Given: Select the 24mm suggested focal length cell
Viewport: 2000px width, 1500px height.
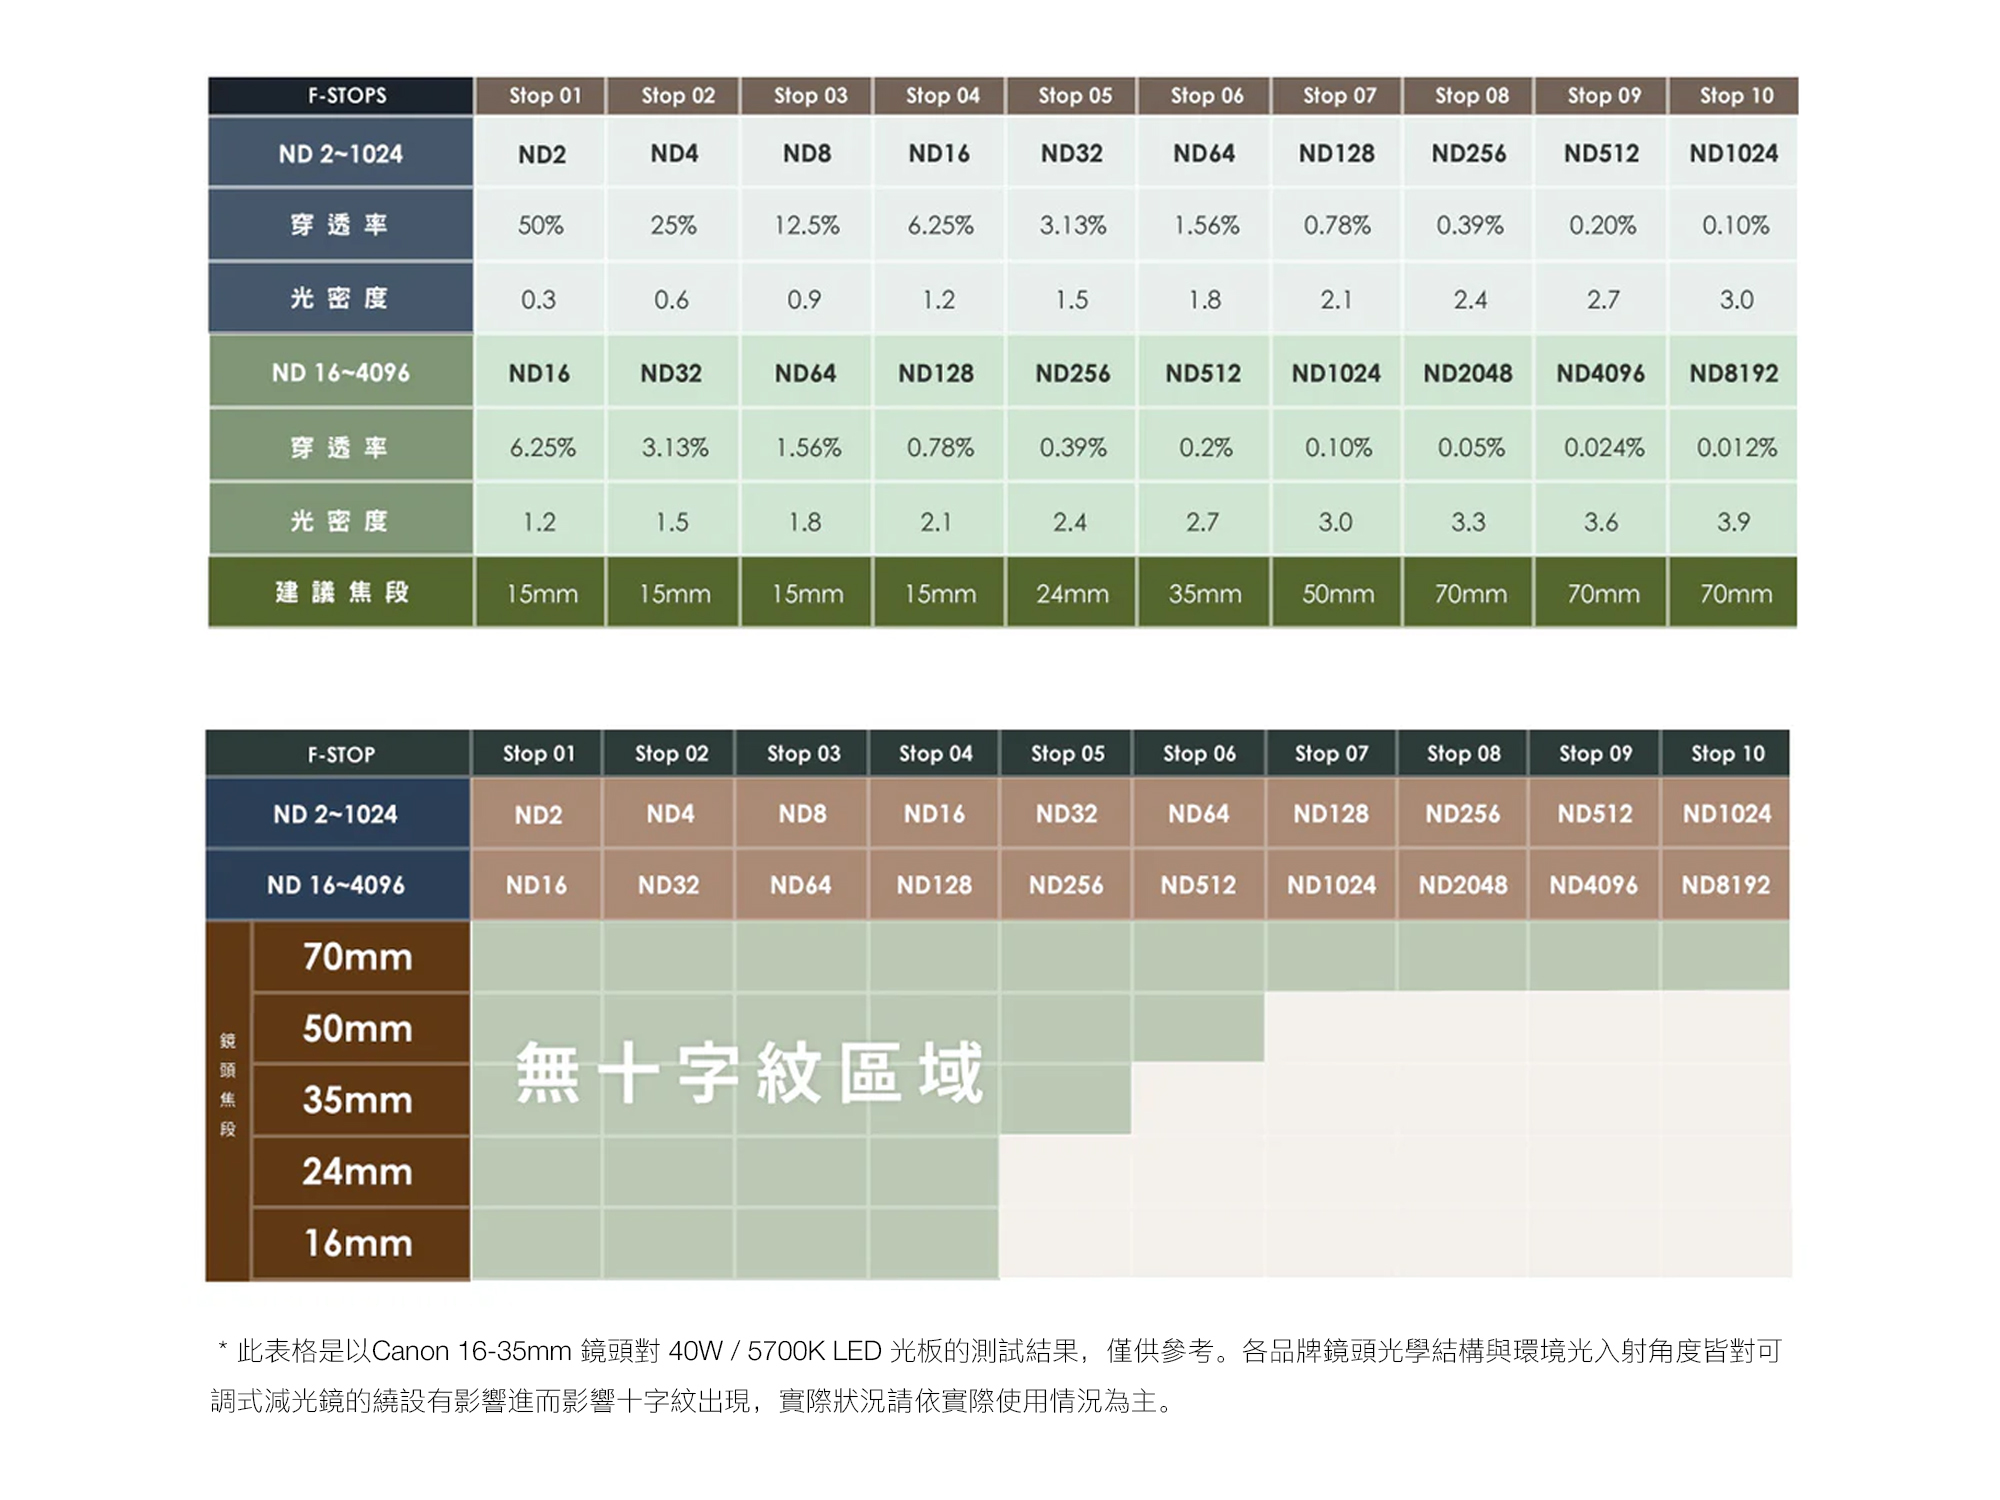Looking at the screenshot, I should coord(1072,594).
